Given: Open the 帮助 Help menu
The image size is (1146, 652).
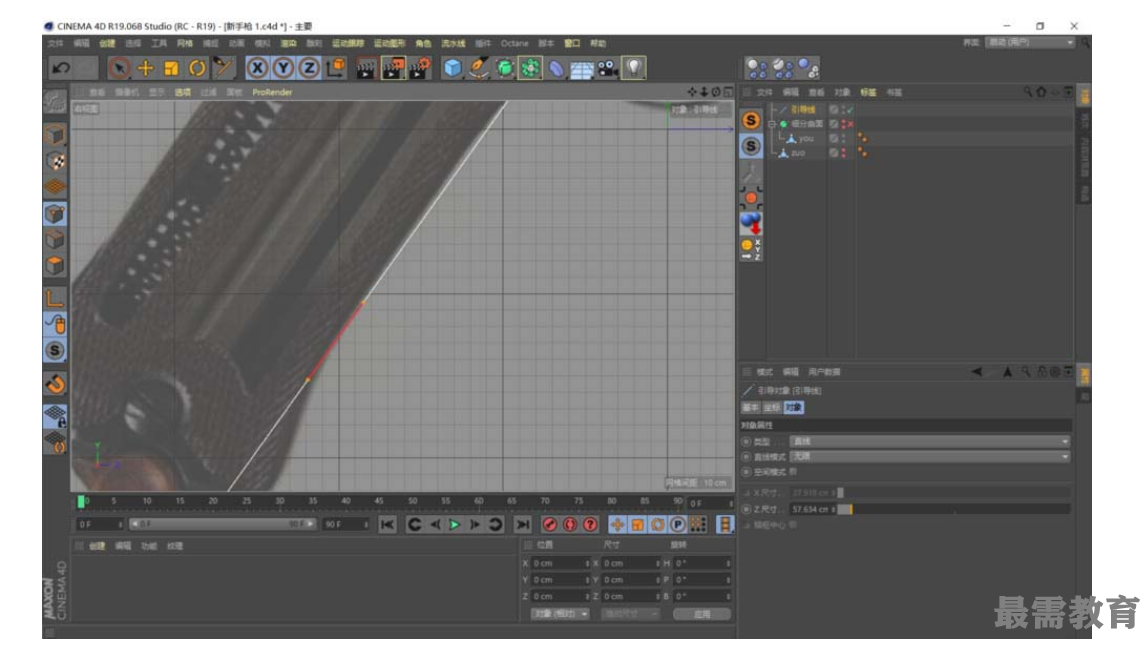Looking at the screenshot, I should click(x=599, y=43).
